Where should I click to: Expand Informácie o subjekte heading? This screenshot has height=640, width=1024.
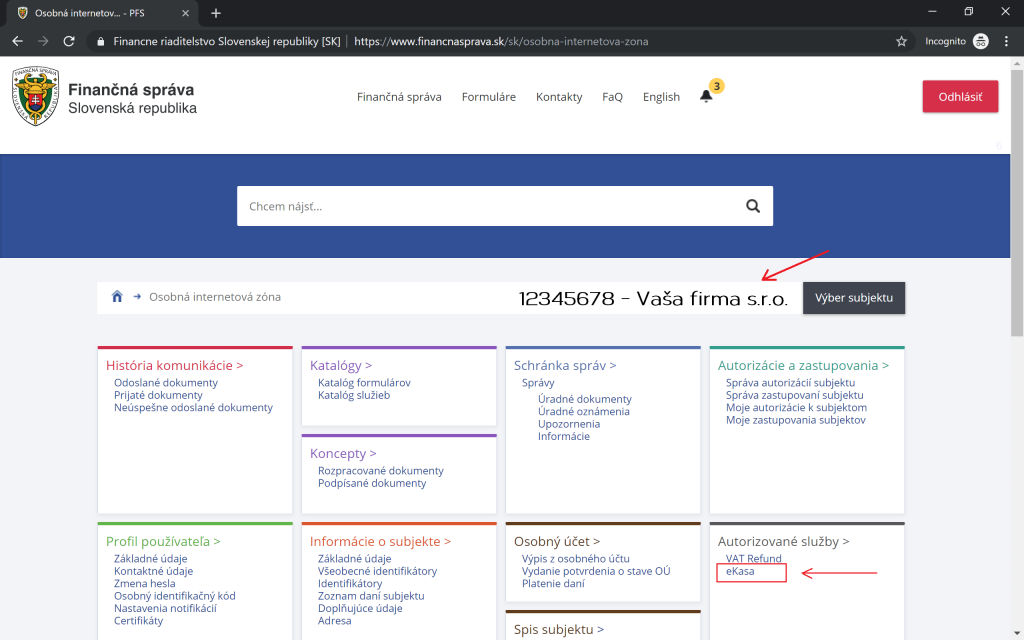[380, 541]
